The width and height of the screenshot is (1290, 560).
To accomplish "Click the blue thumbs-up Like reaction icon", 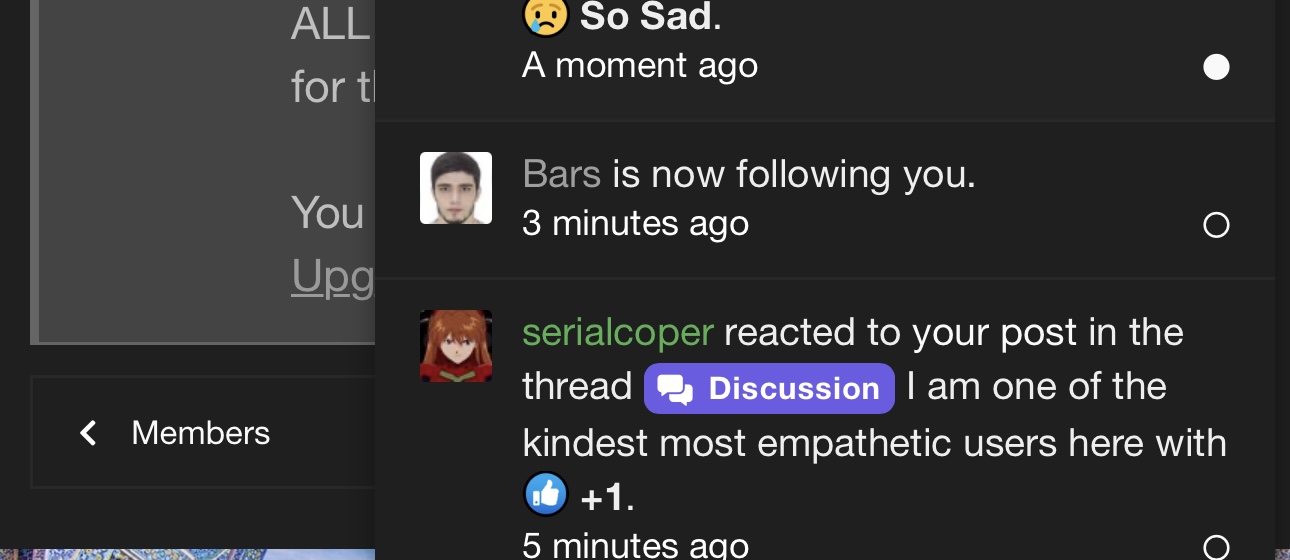I will [546, 494].
